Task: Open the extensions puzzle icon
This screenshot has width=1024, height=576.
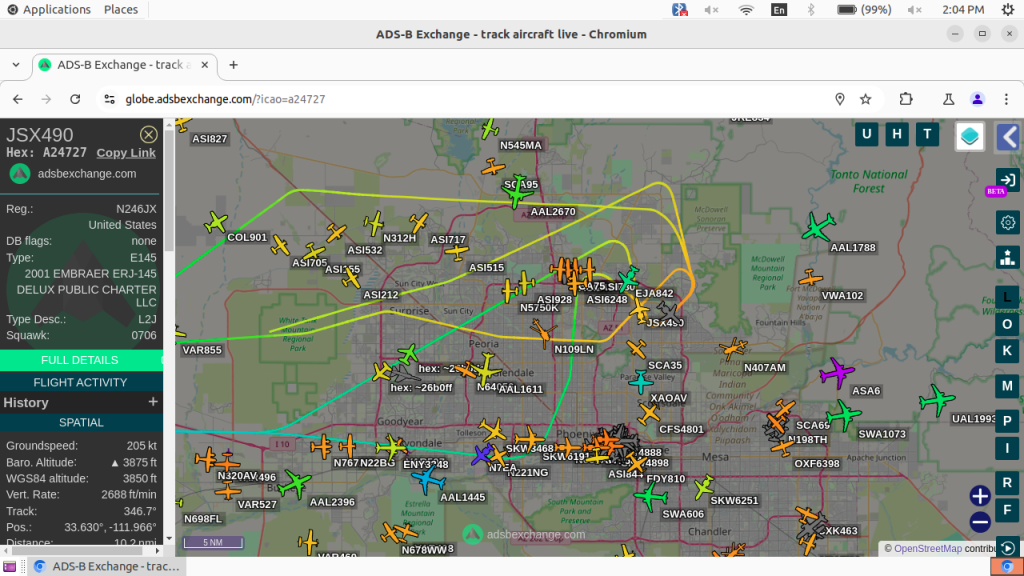Action: coord(906,99)
